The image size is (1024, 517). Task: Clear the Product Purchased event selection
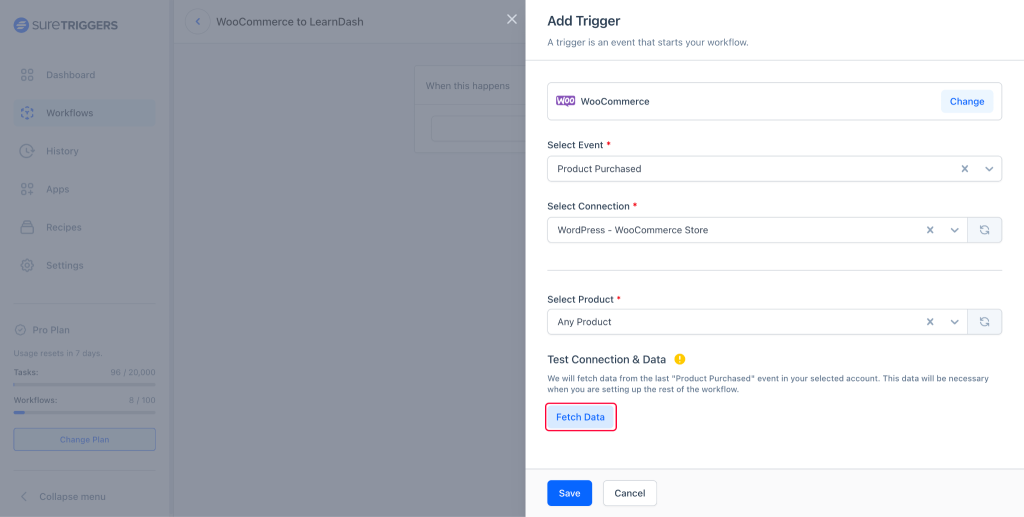965,169
